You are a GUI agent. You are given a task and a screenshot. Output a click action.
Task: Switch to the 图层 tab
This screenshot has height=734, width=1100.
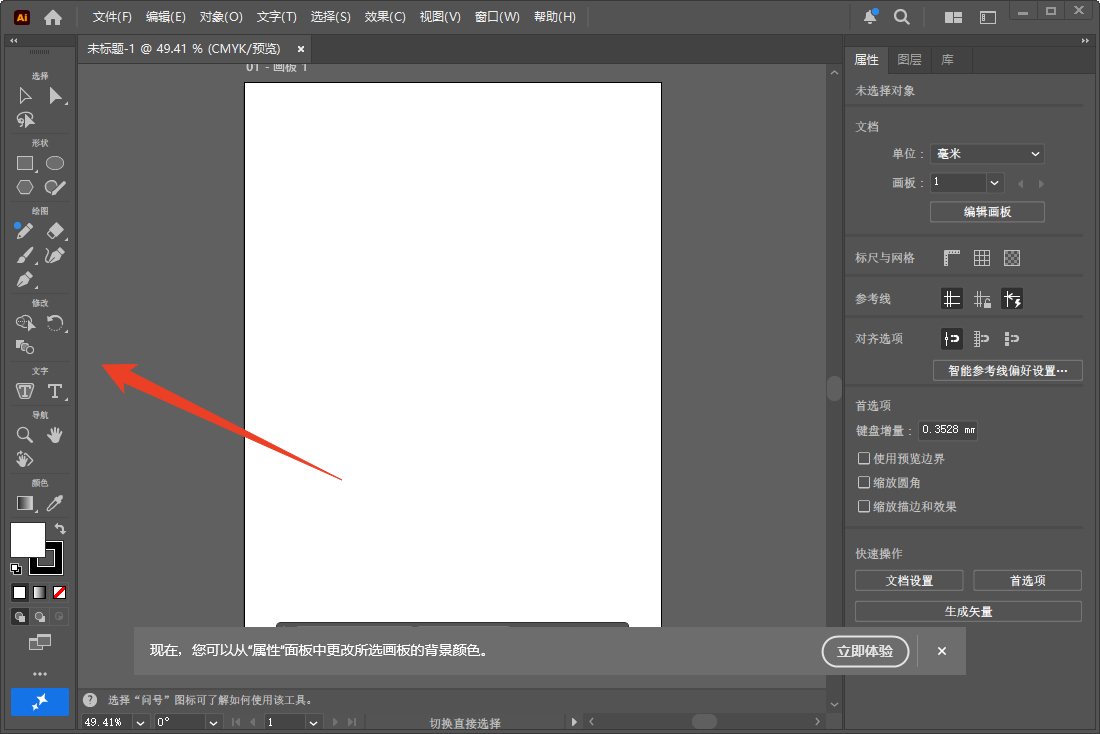909,60
